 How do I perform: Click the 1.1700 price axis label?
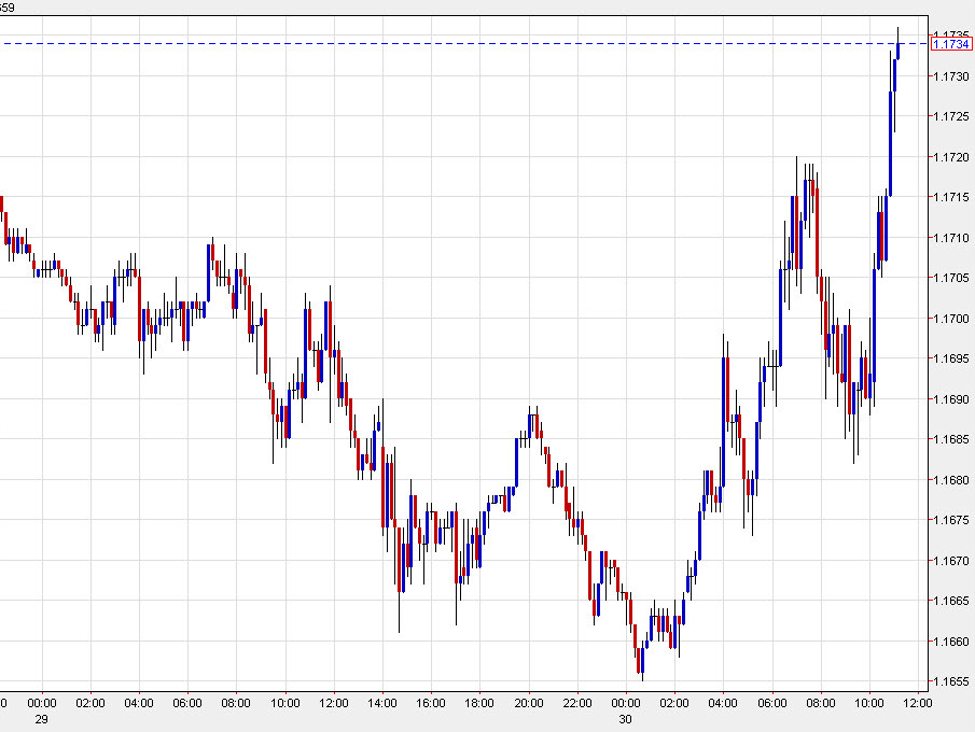(949, 319)
